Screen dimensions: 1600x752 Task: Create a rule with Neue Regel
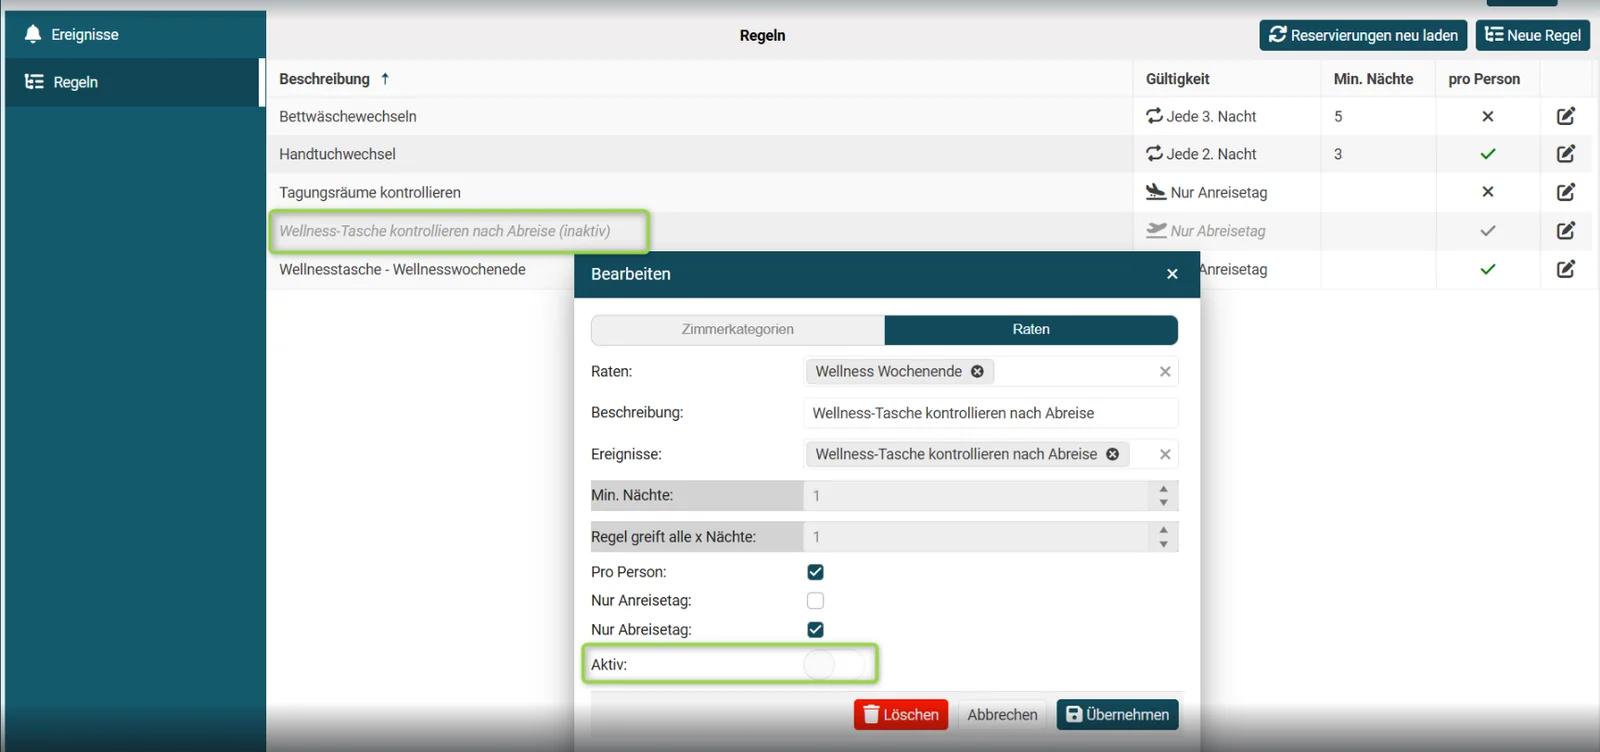(1532, 35)
